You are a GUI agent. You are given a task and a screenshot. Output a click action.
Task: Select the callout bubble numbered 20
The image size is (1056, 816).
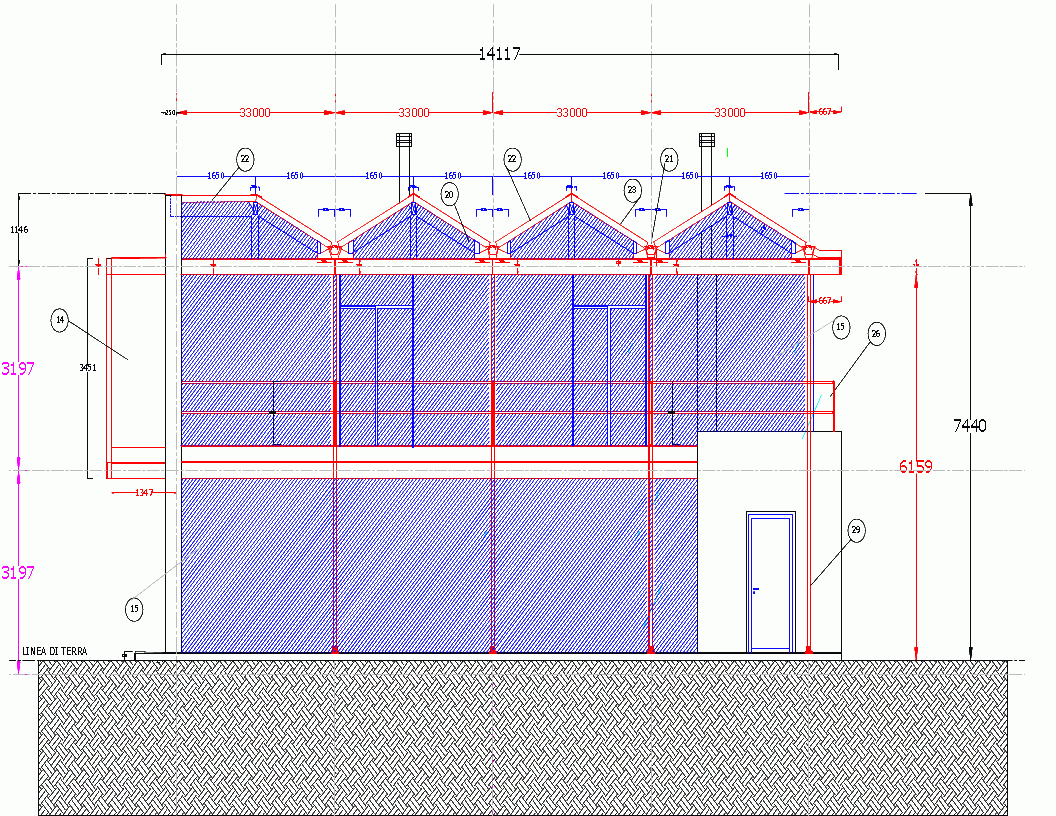450,193
